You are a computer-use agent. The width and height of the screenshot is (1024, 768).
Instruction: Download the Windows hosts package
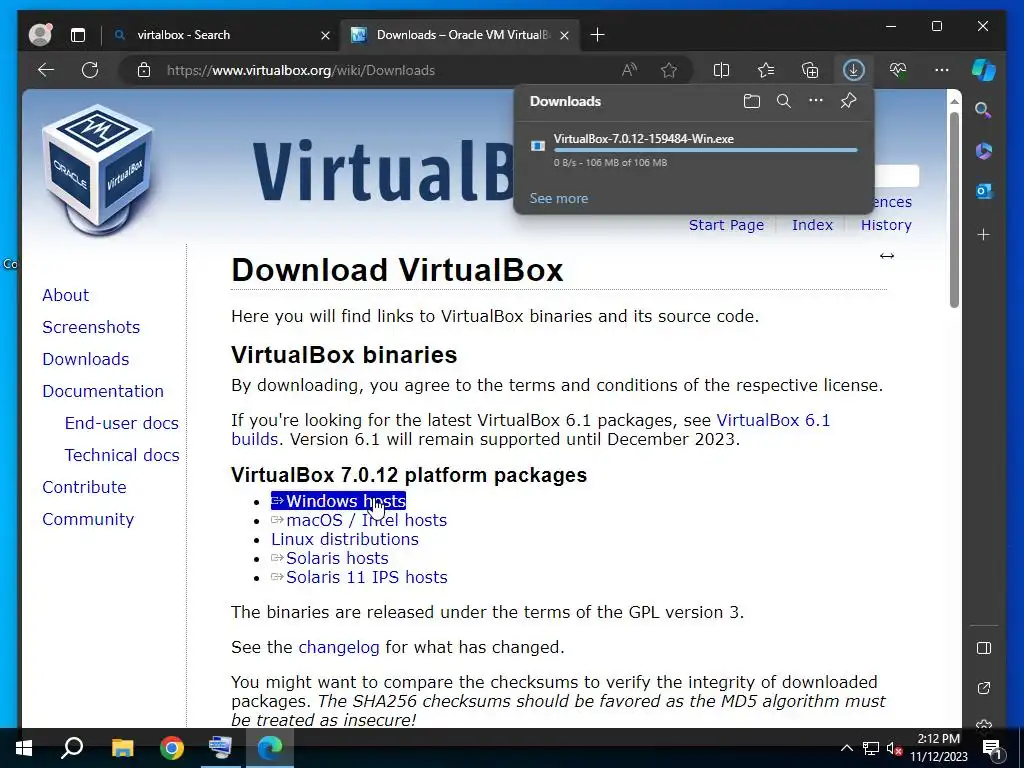click(338, 501)
